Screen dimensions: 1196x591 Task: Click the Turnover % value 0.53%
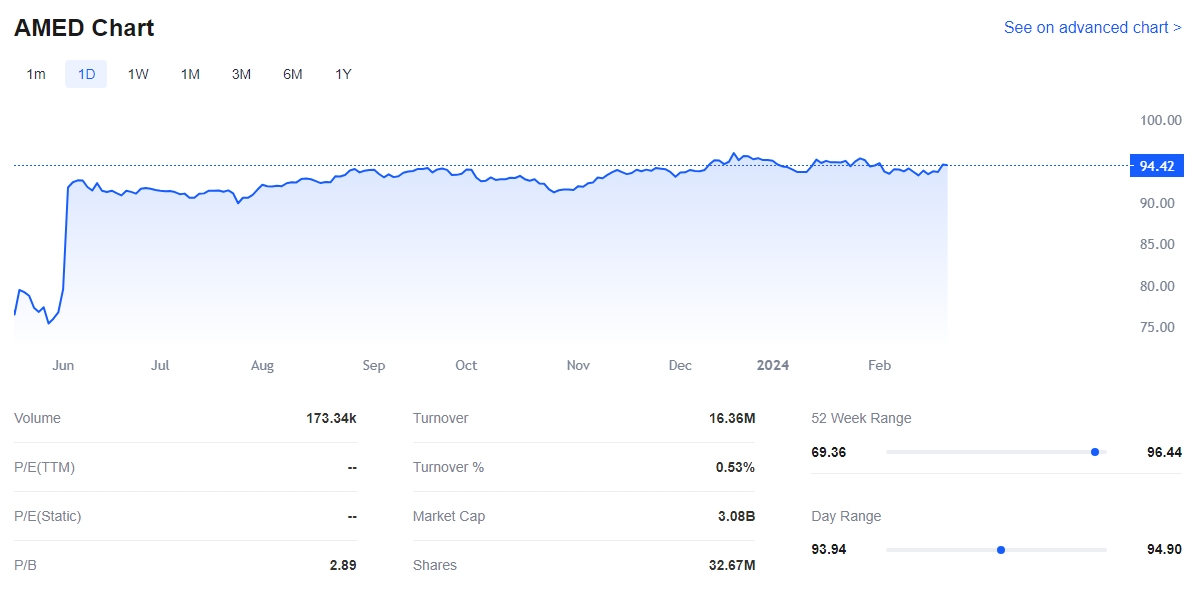click(735, 468)
